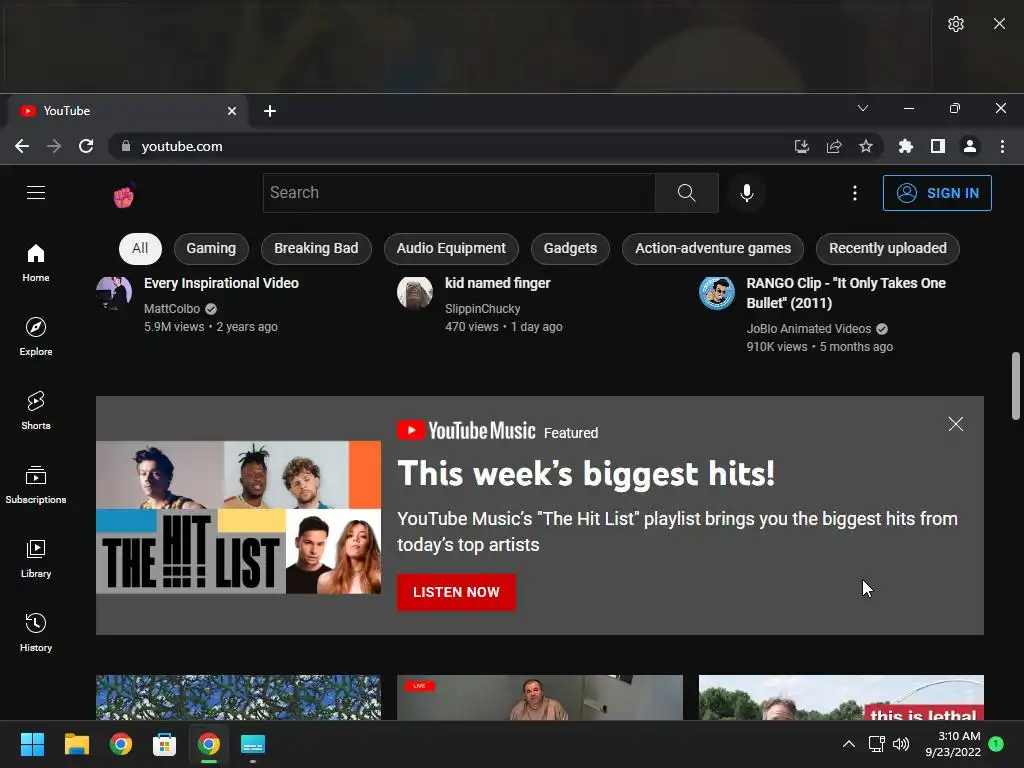
Task: Open History in sidebar
Action: click(x=36, y=632)
